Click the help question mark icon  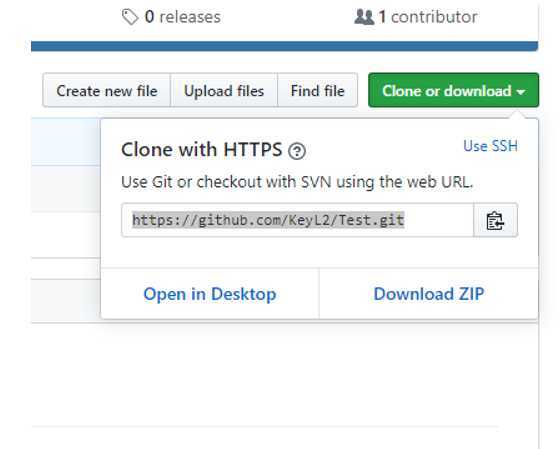[297, 151]
